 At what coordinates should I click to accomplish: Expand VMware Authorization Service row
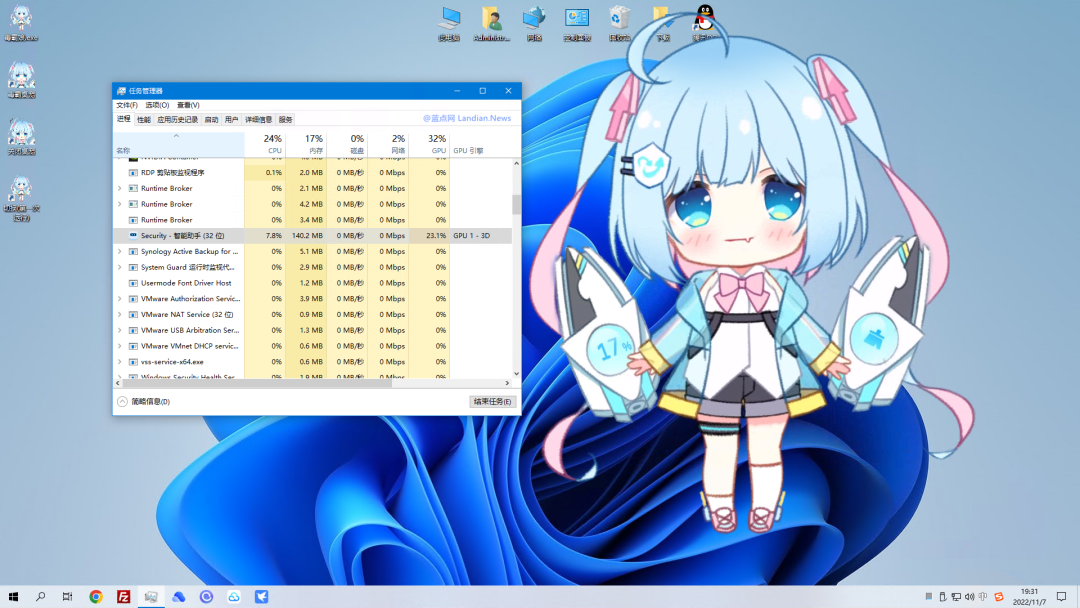point(119,299)
